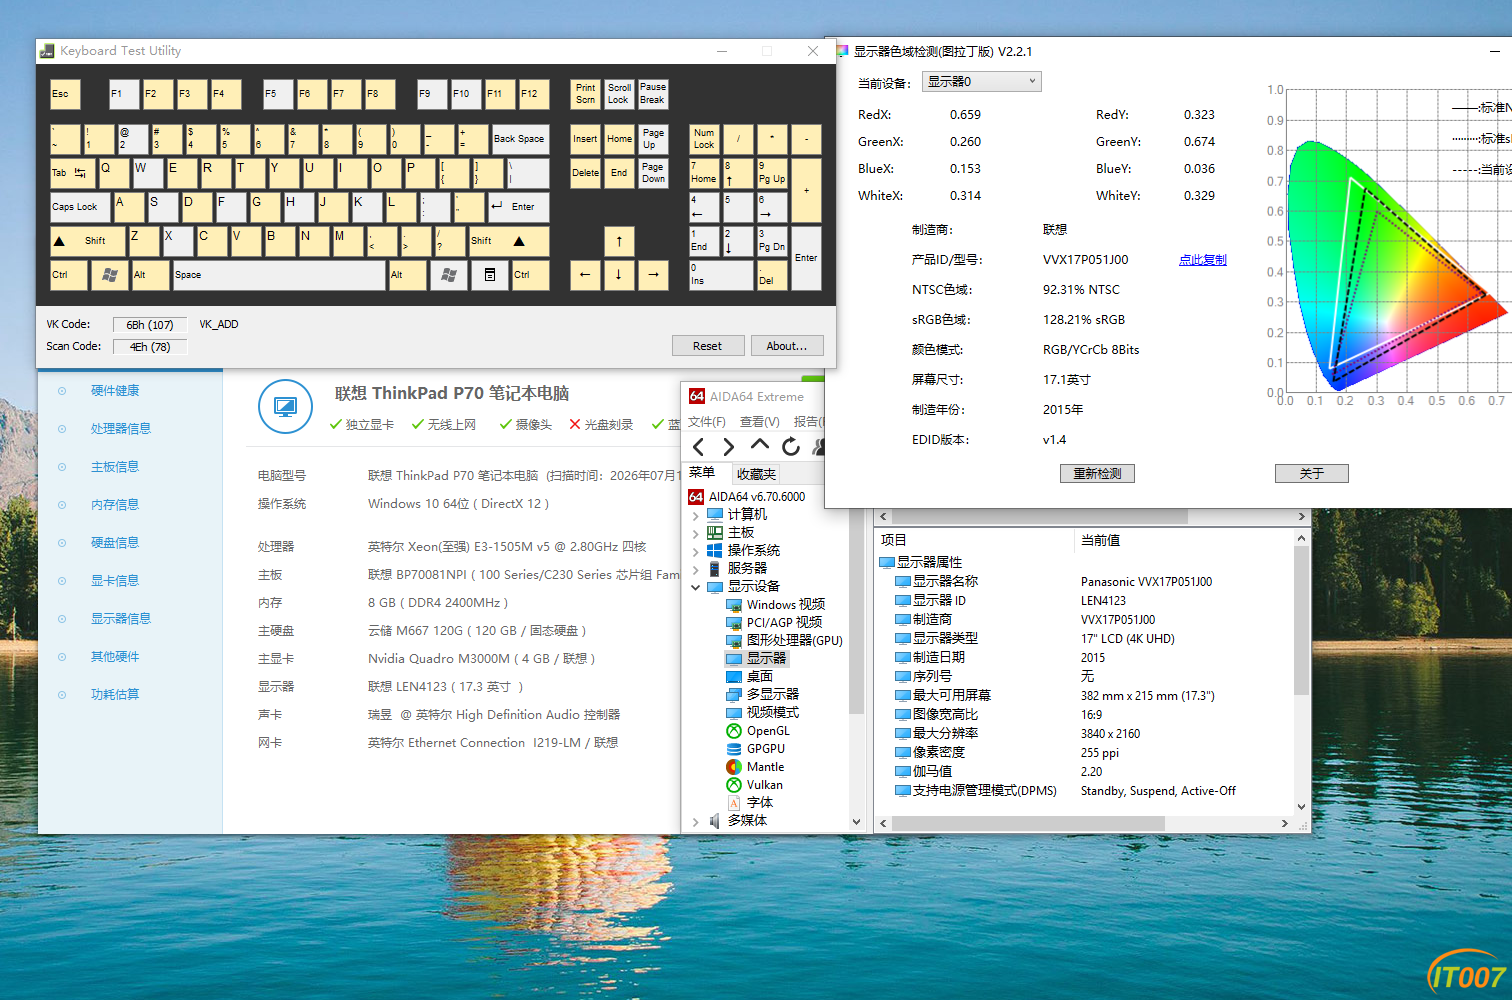This screenshot has height=1000, width=1512.
Task: Select the Vulkan item in tree
Action: pos(764,785)
